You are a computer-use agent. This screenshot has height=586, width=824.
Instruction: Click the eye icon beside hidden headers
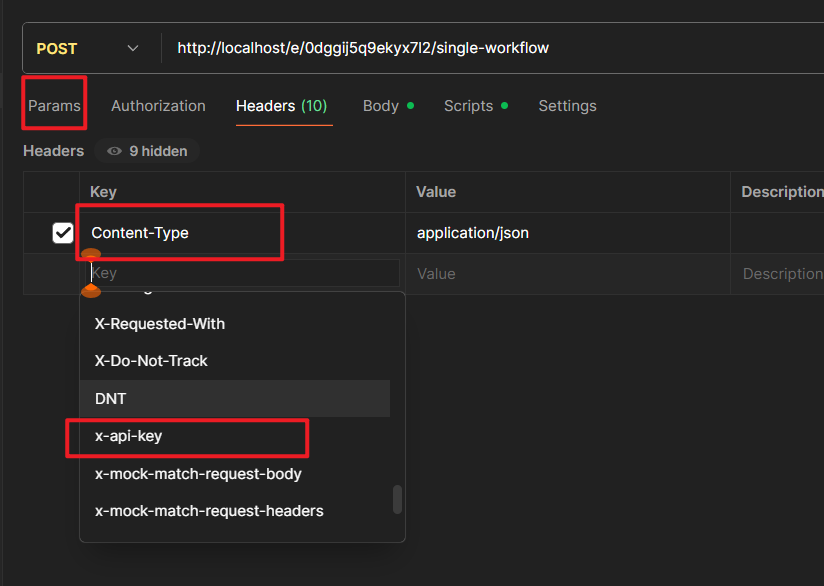(x=114, y=151)
